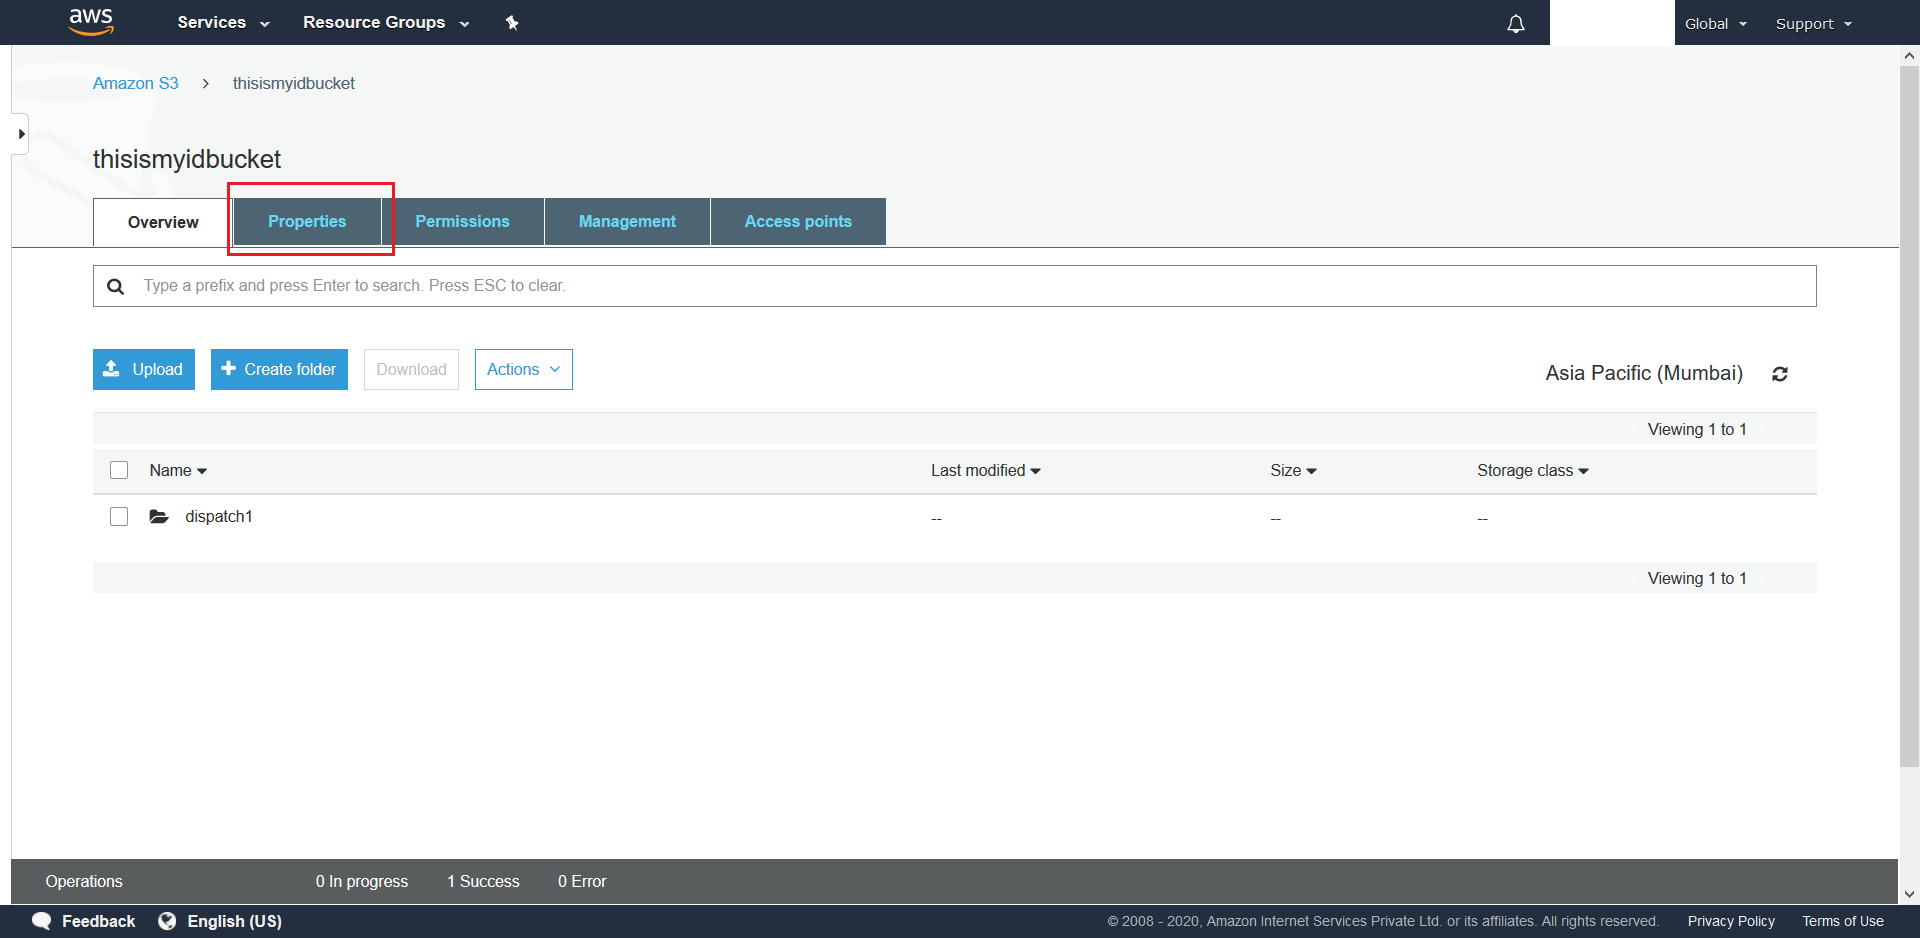Sort by the Name column

pos(178,470)
